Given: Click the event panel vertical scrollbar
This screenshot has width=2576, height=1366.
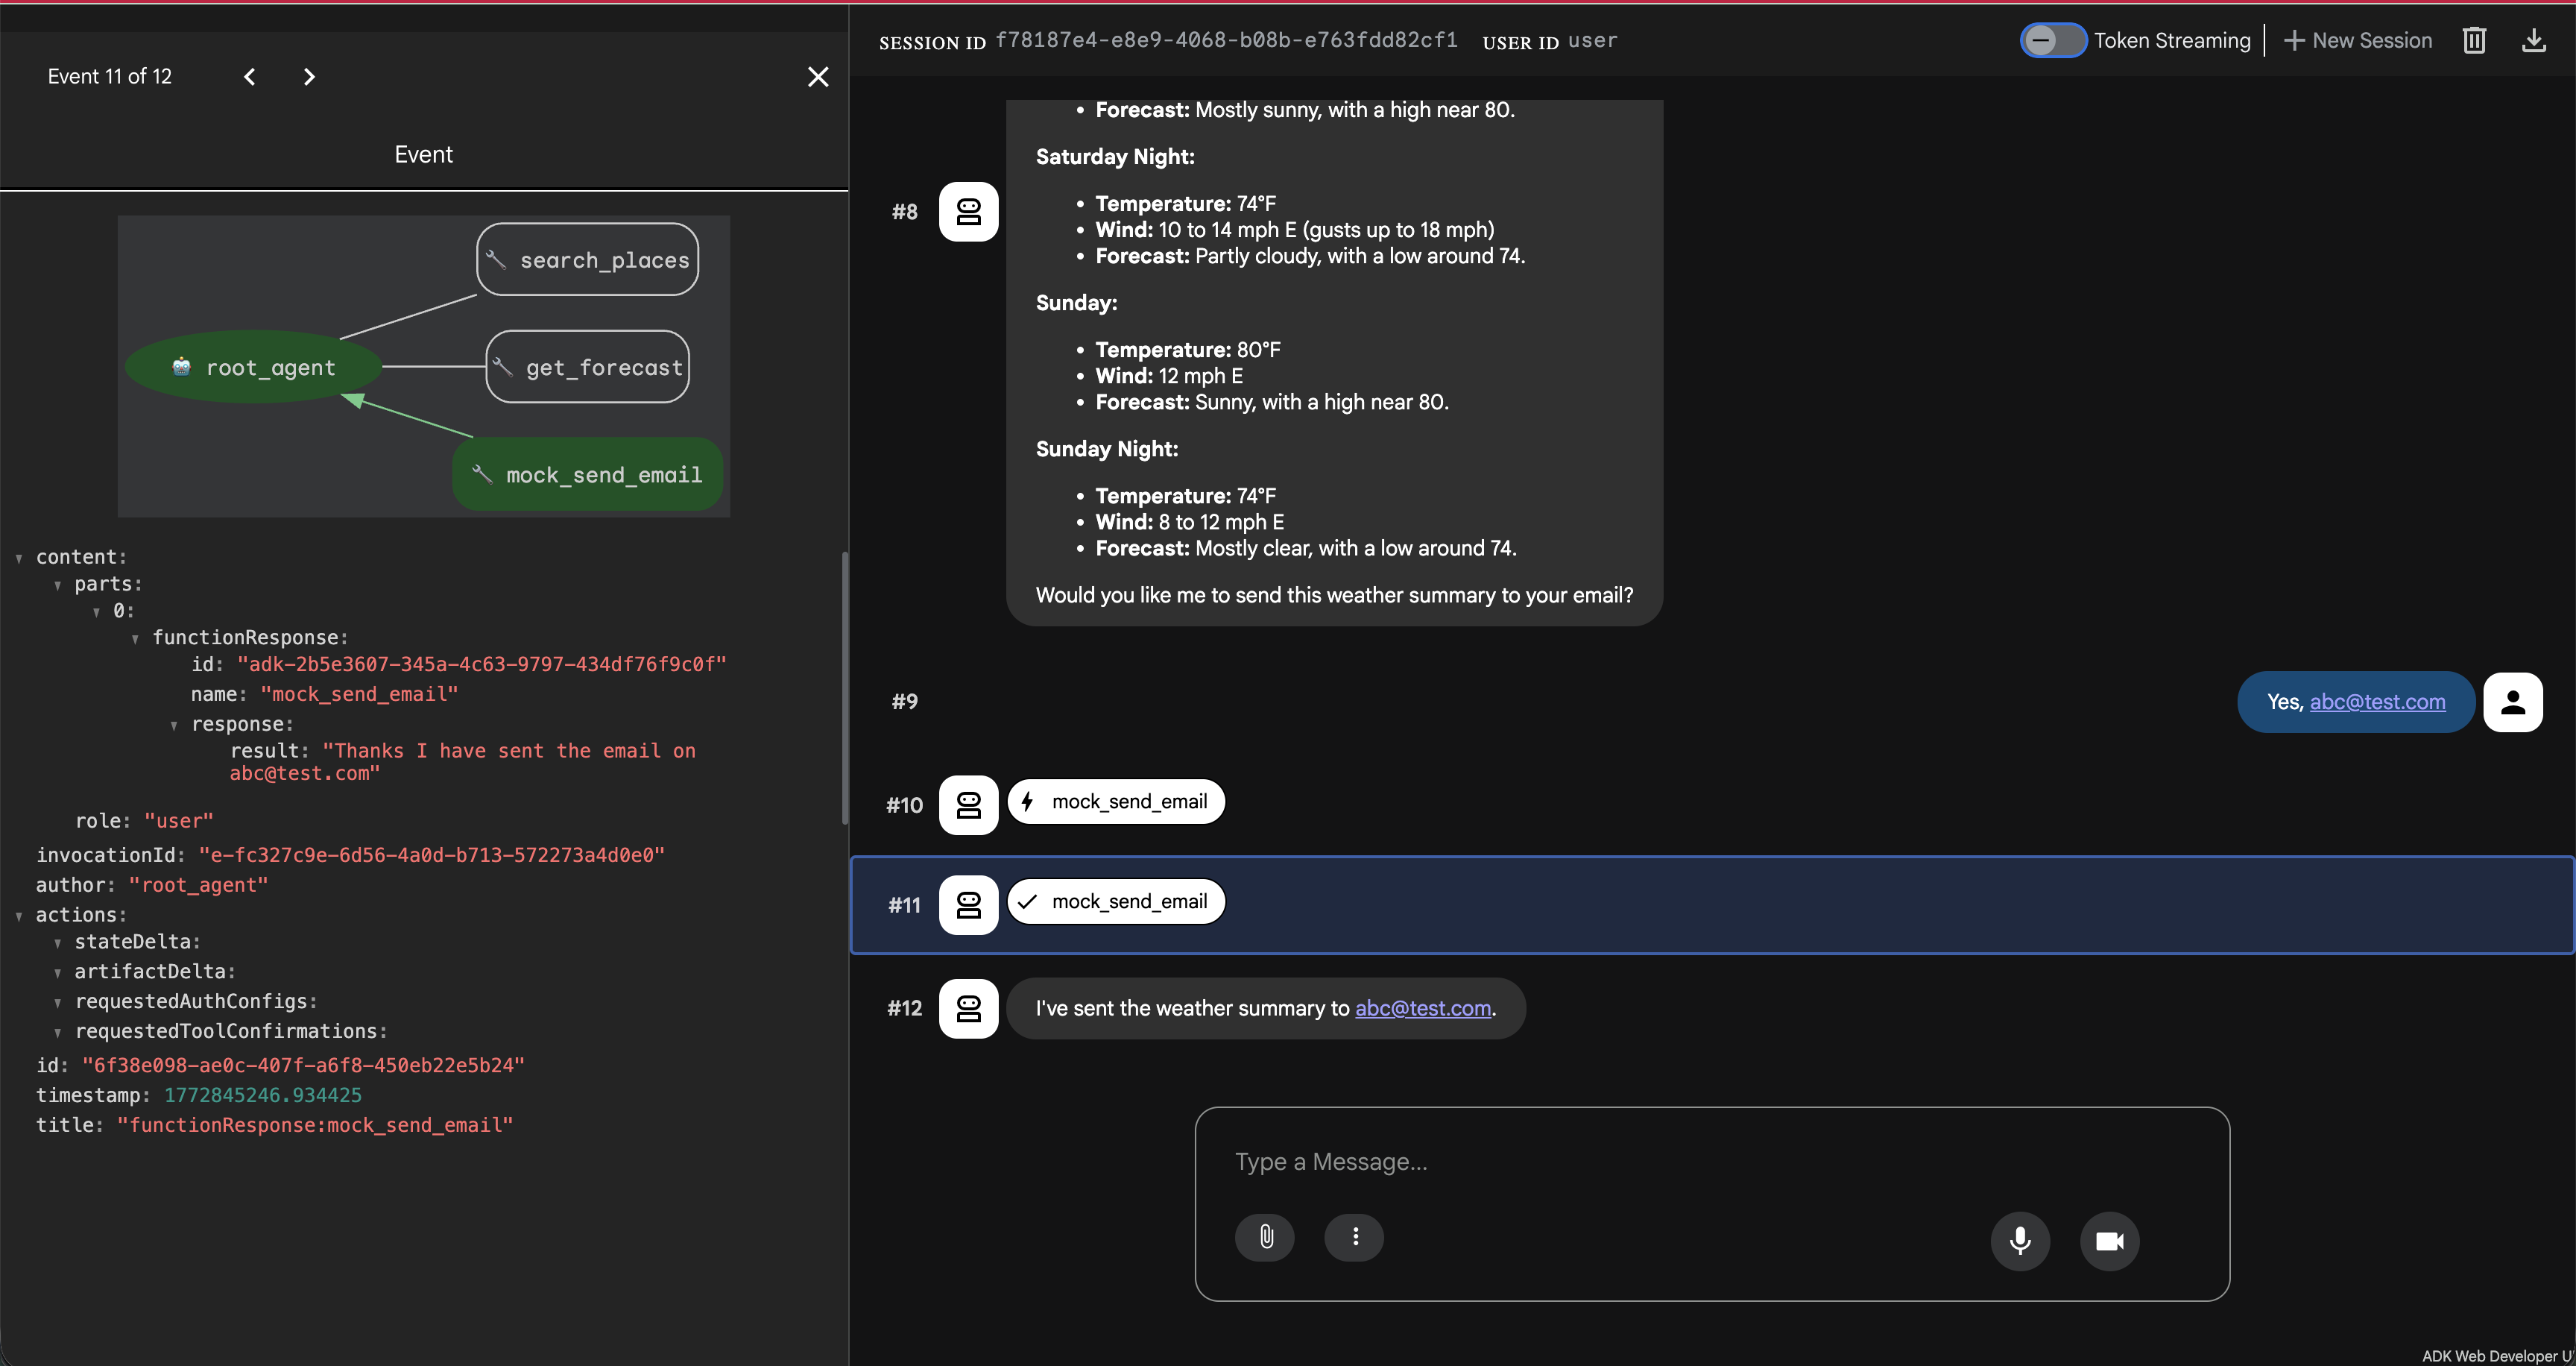Looking at the screenshot, I should click(845, 688).
